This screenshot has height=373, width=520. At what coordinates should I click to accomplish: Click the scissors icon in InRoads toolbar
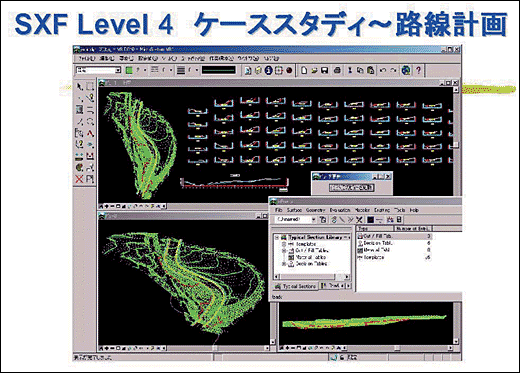(359, 220)
